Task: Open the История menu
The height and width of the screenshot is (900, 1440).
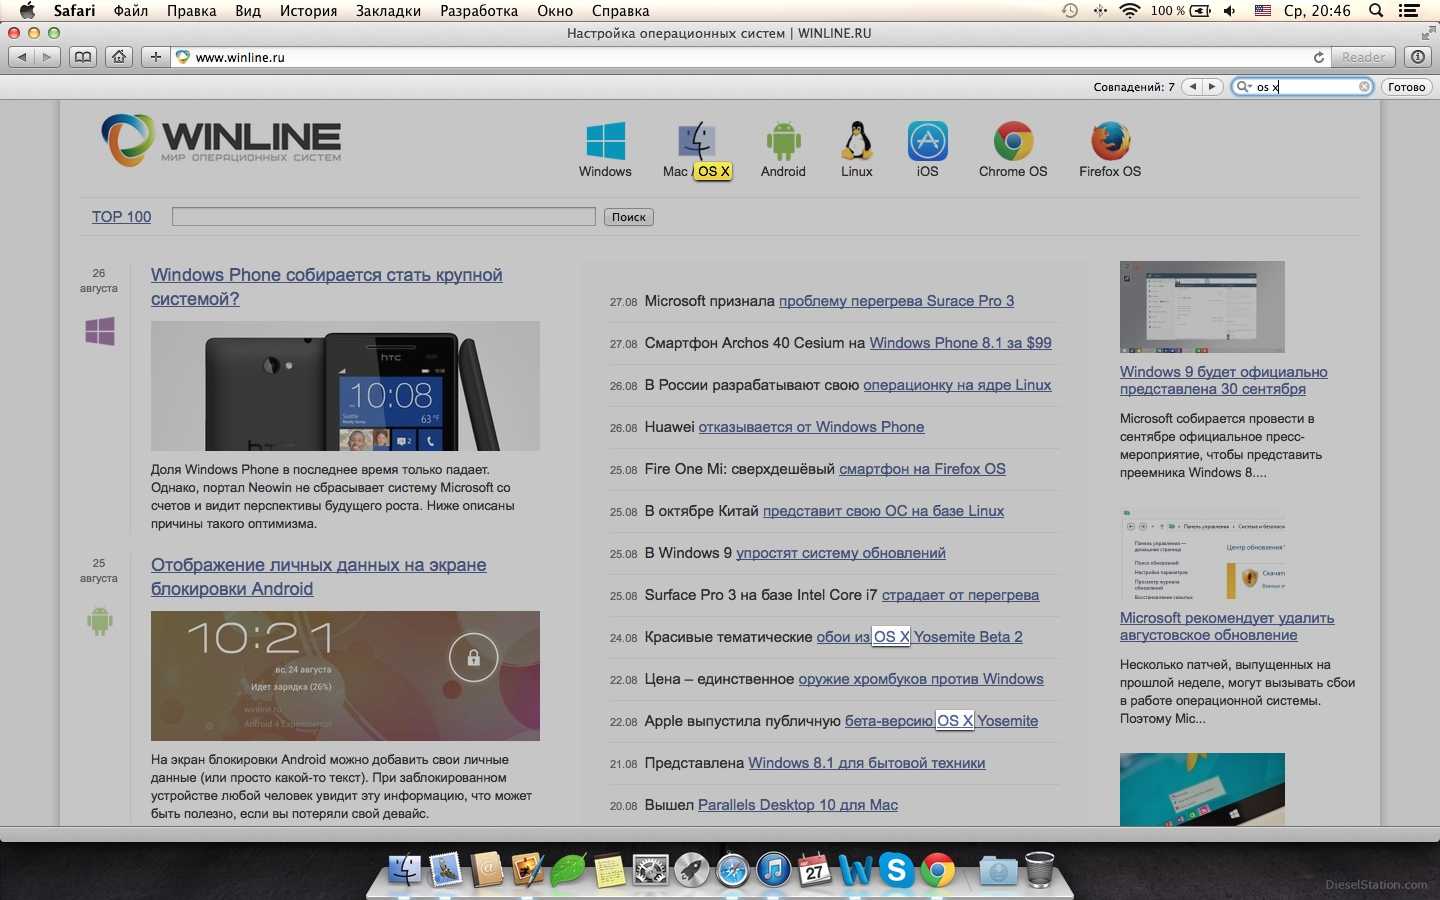Action: tap(308, 11)
